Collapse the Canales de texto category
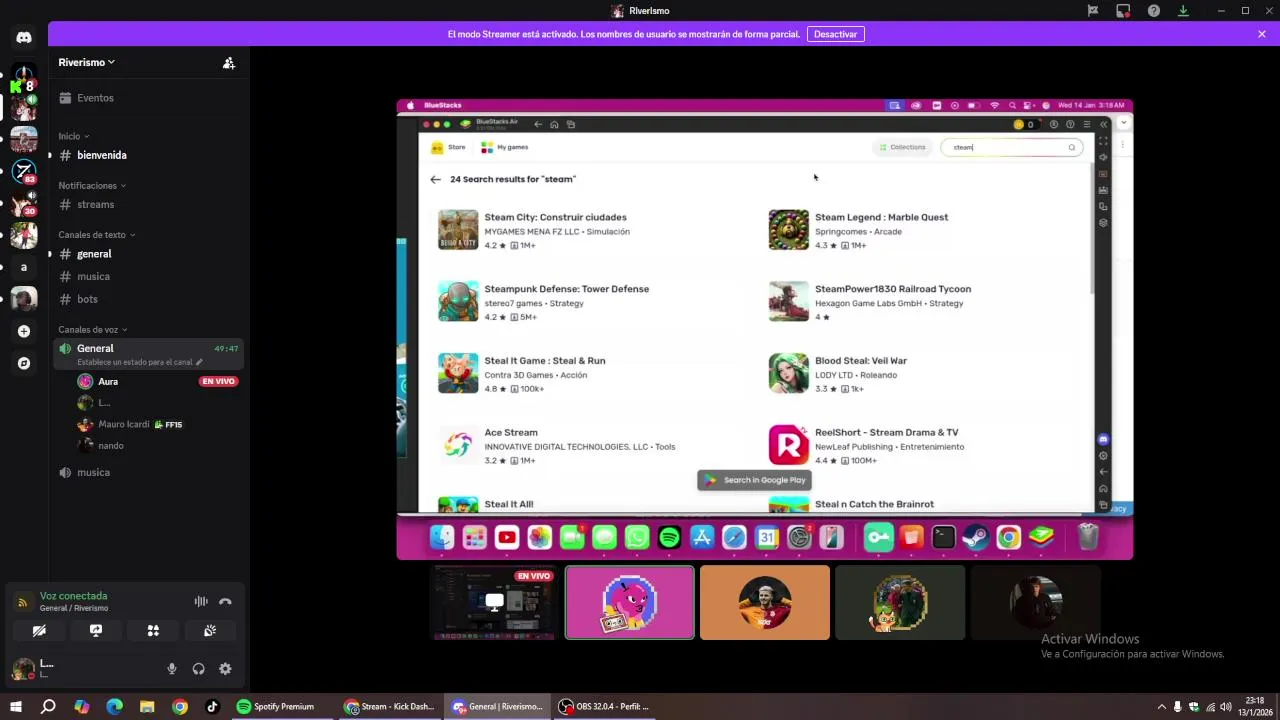This screenshot has height=720, width=1280. (x=96, y=235)
